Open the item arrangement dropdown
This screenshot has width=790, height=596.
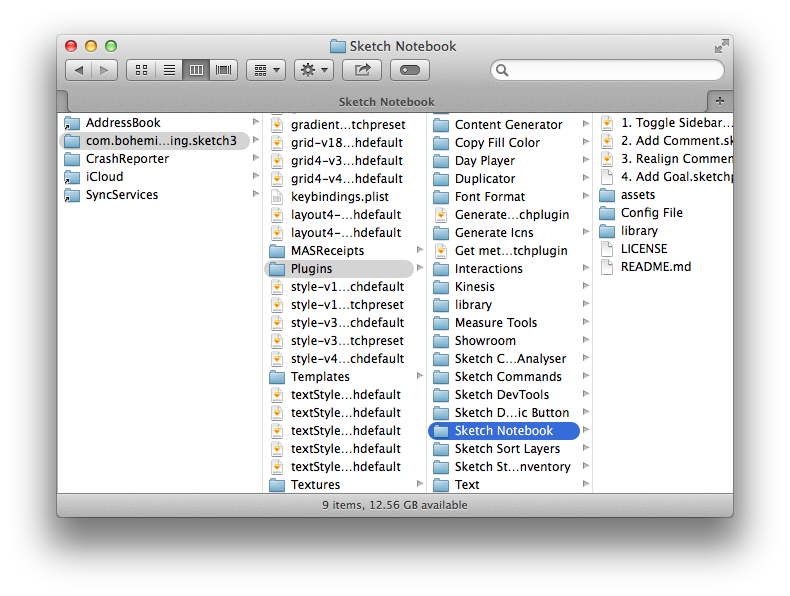pyautogui.click(x=266, y=70)
